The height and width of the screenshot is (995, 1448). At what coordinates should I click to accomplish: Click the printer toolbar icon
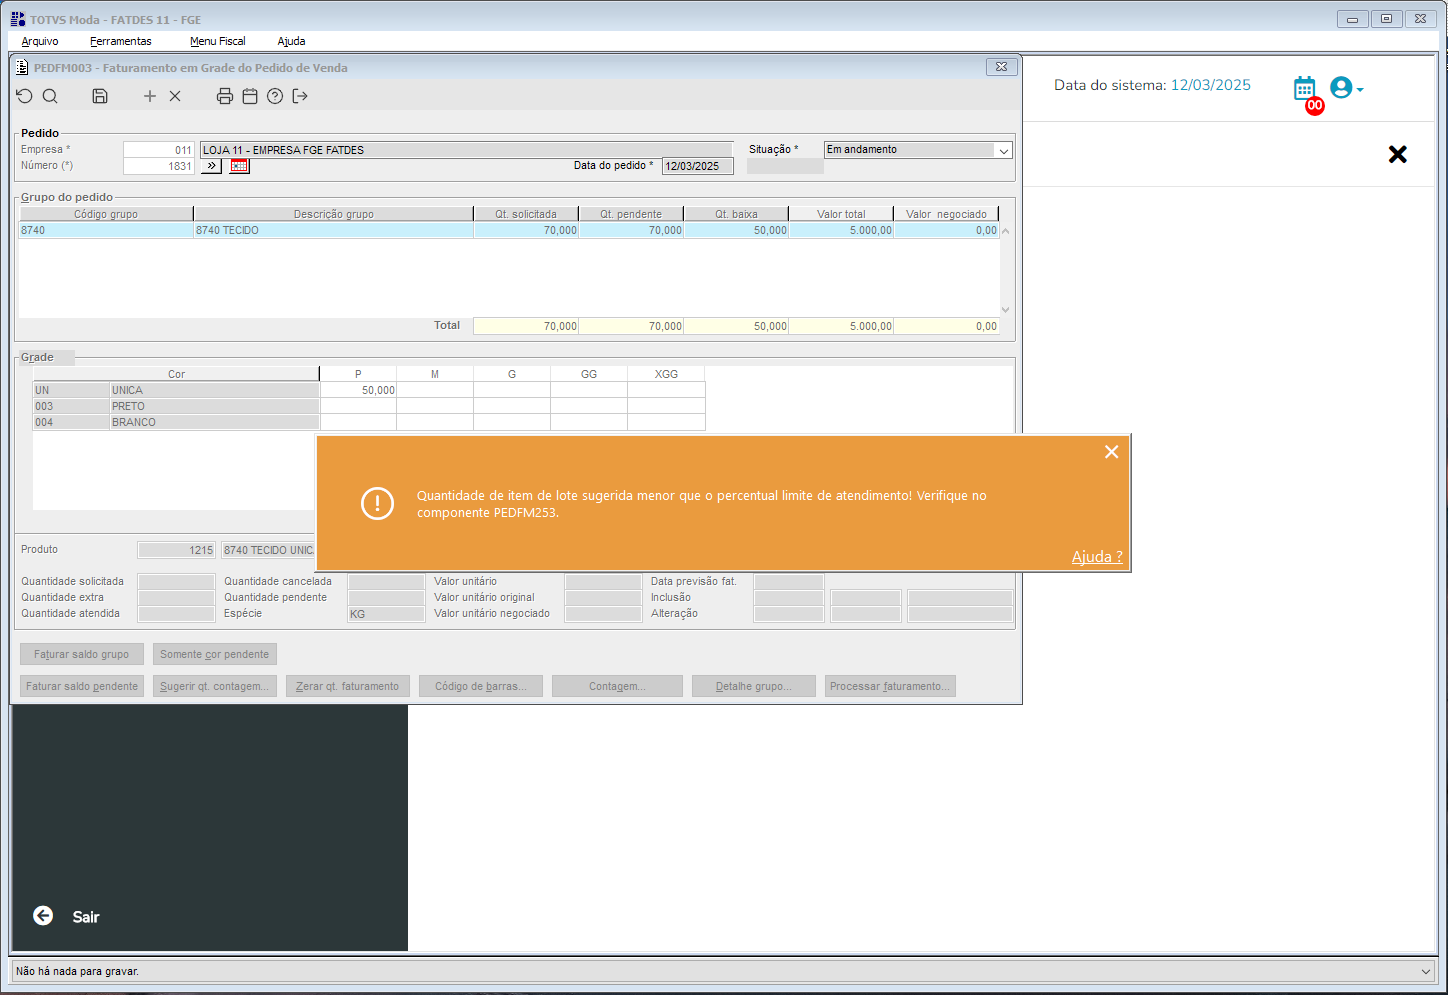pyautogui.click(x=225, y=96)
